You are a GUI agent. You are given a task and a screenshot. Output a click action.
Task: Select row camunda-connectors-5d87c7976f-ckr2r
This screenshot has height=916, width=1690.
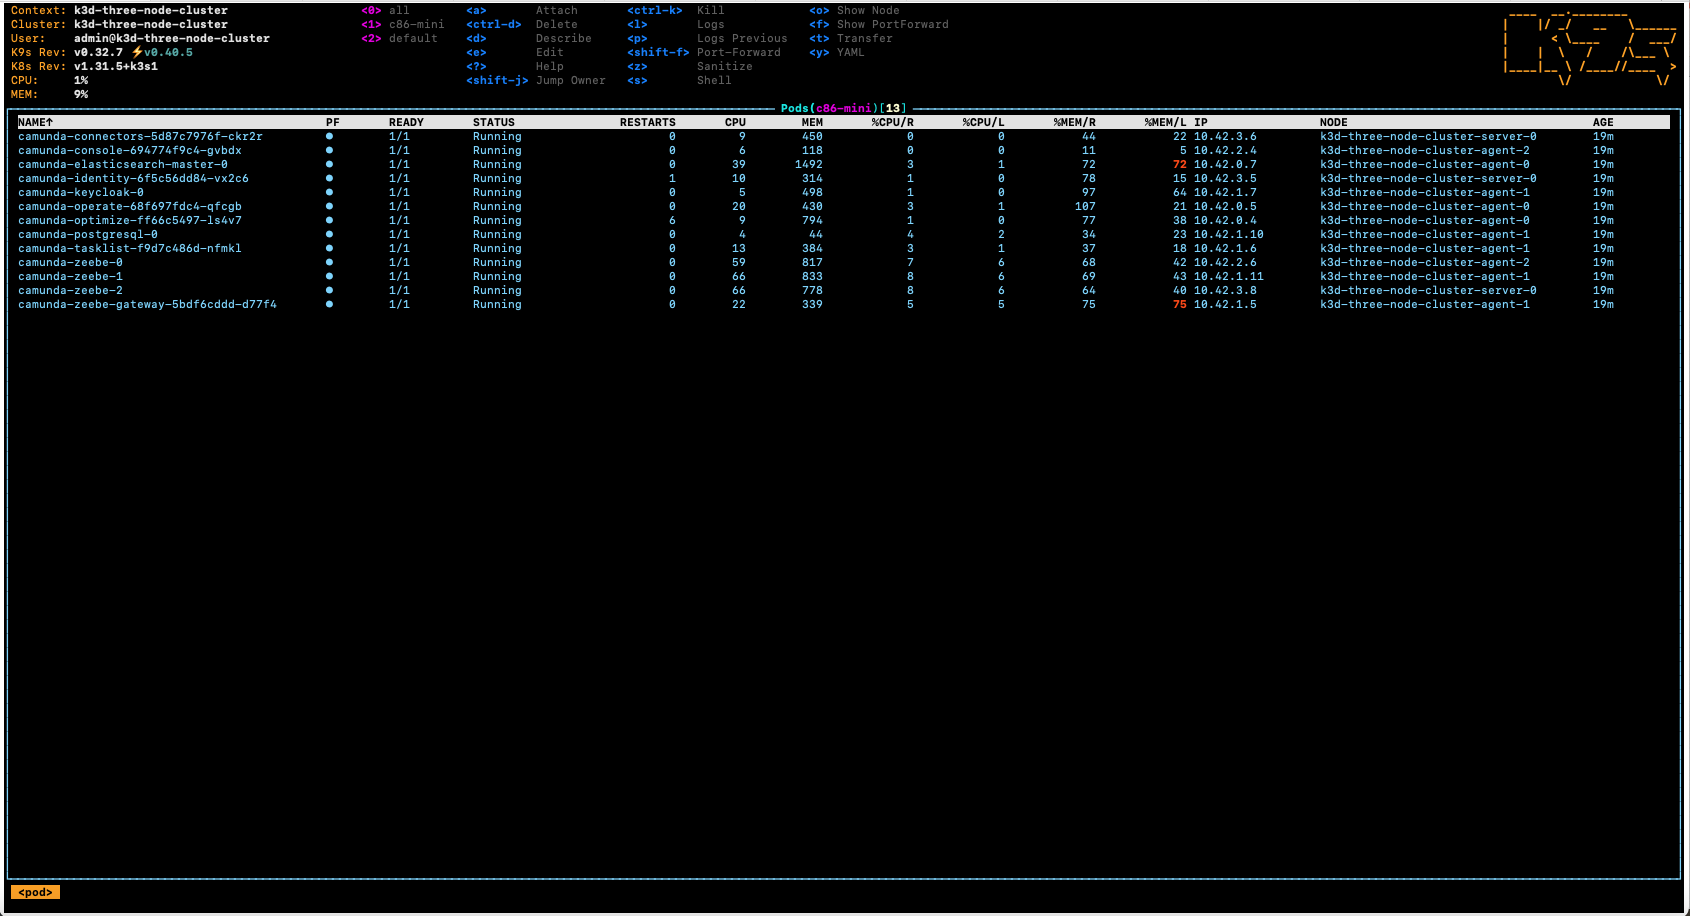click(x=843, y=136)
